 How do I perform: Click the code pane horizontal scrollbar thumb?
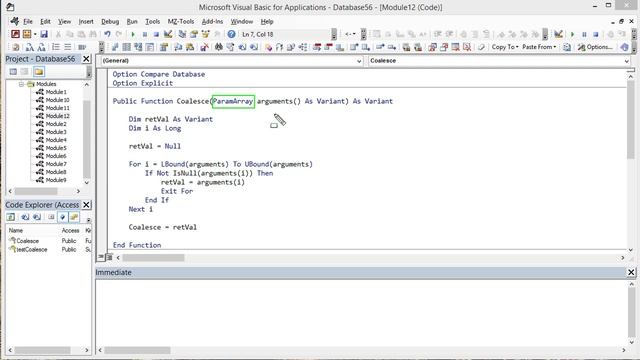coord(153,258)
